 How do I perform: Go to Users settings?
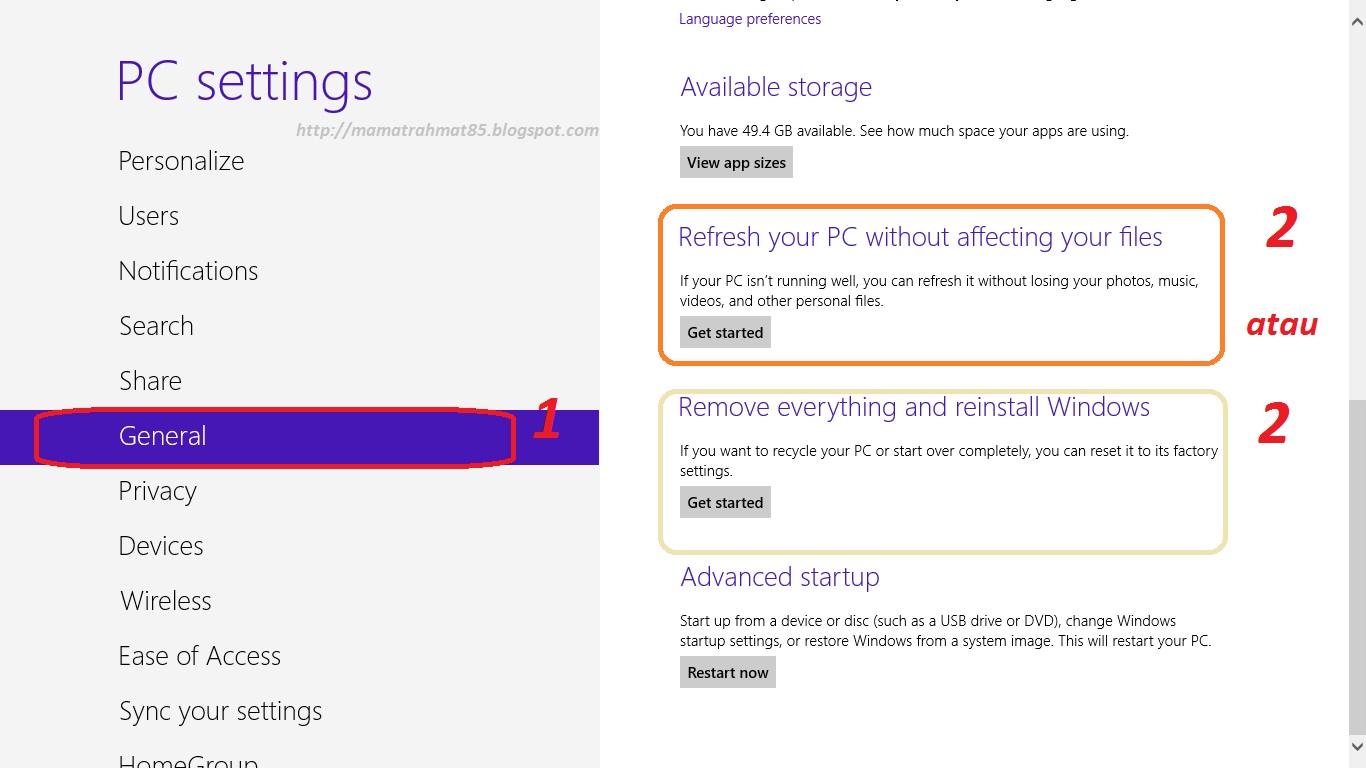pyautogui.click(x=149, y=216)
